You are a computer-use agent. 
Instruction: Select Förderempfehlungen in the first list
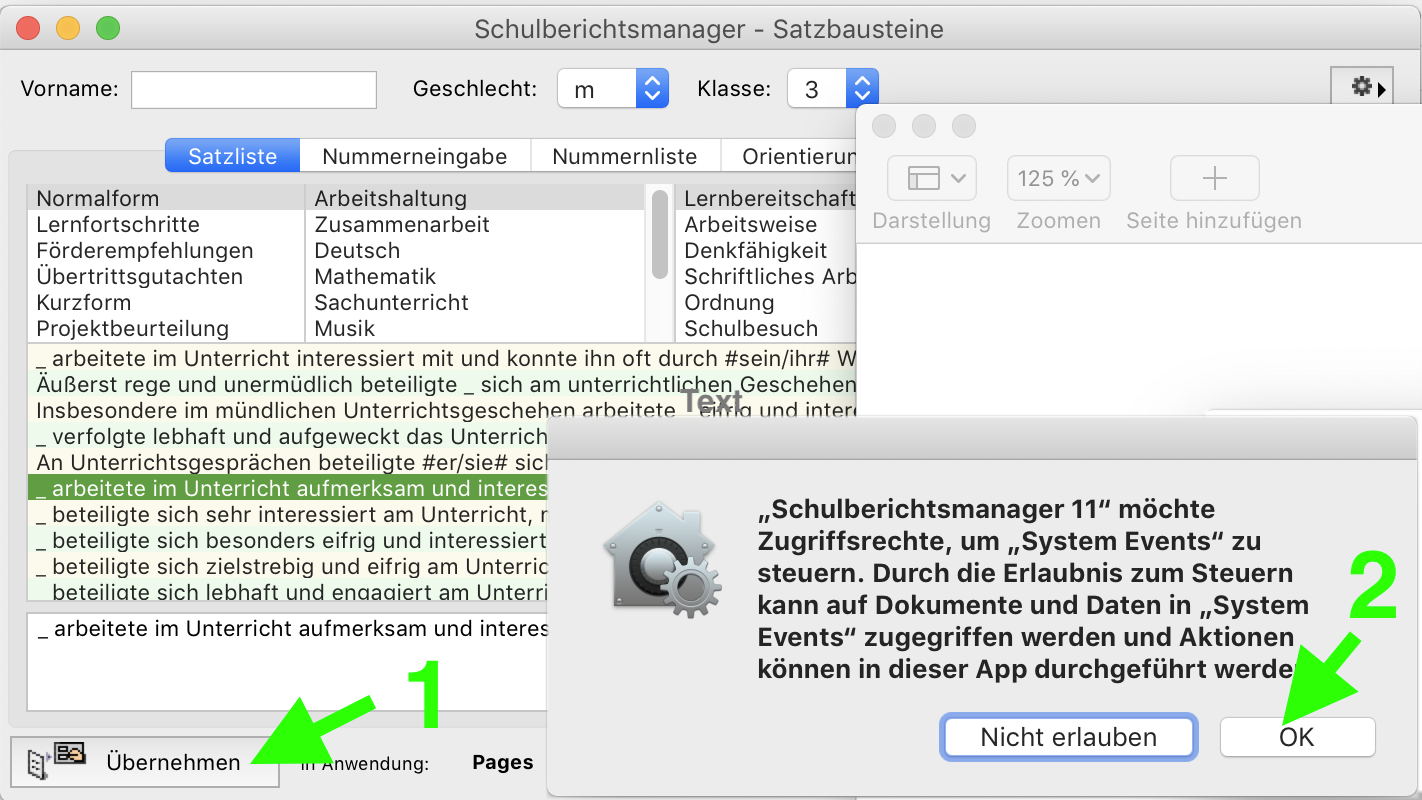point(145,251)
